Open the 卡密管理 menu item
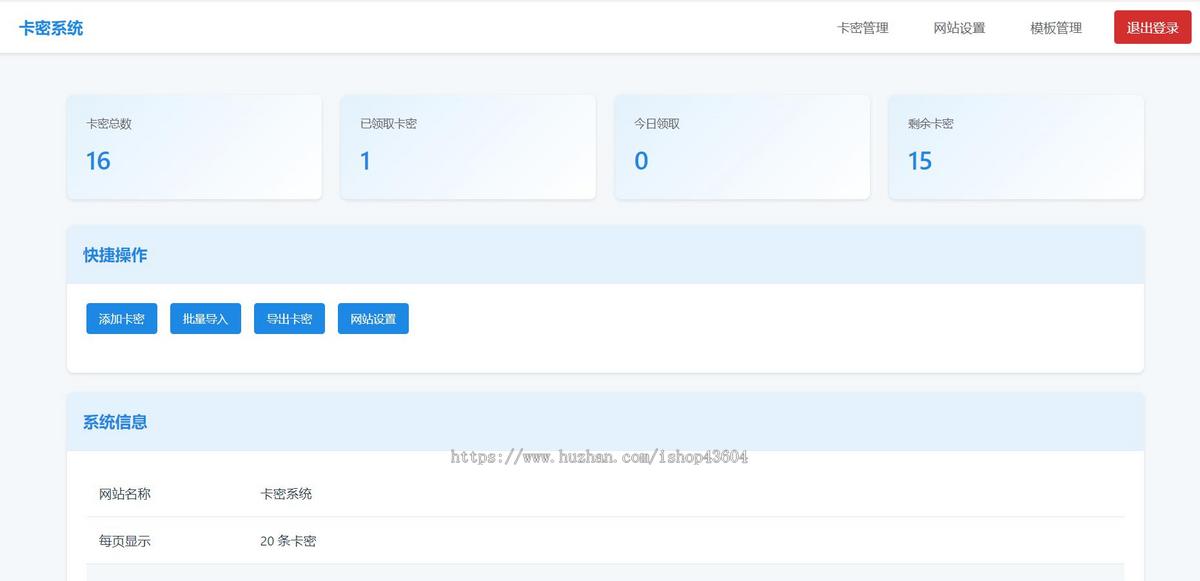The image size is (1200, 581). click(863, 28)
